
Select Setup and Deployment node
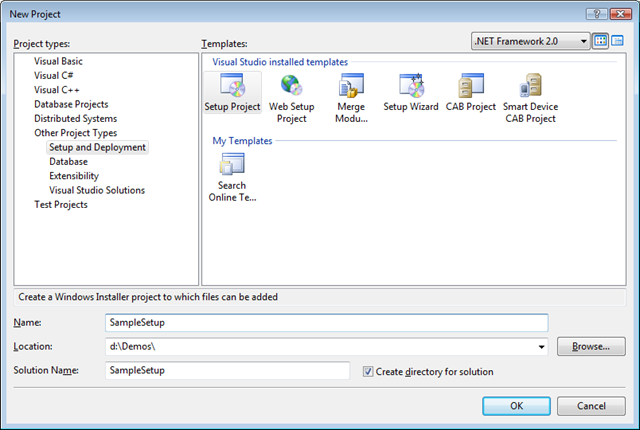tap(97, 147)
